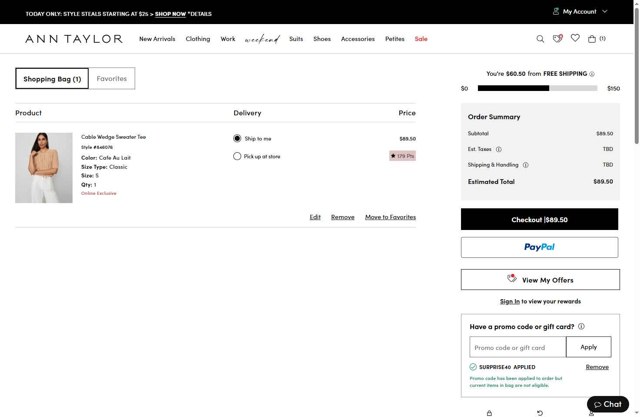
Task: Expand the My Account dropdown chevron
Action: 604,11
